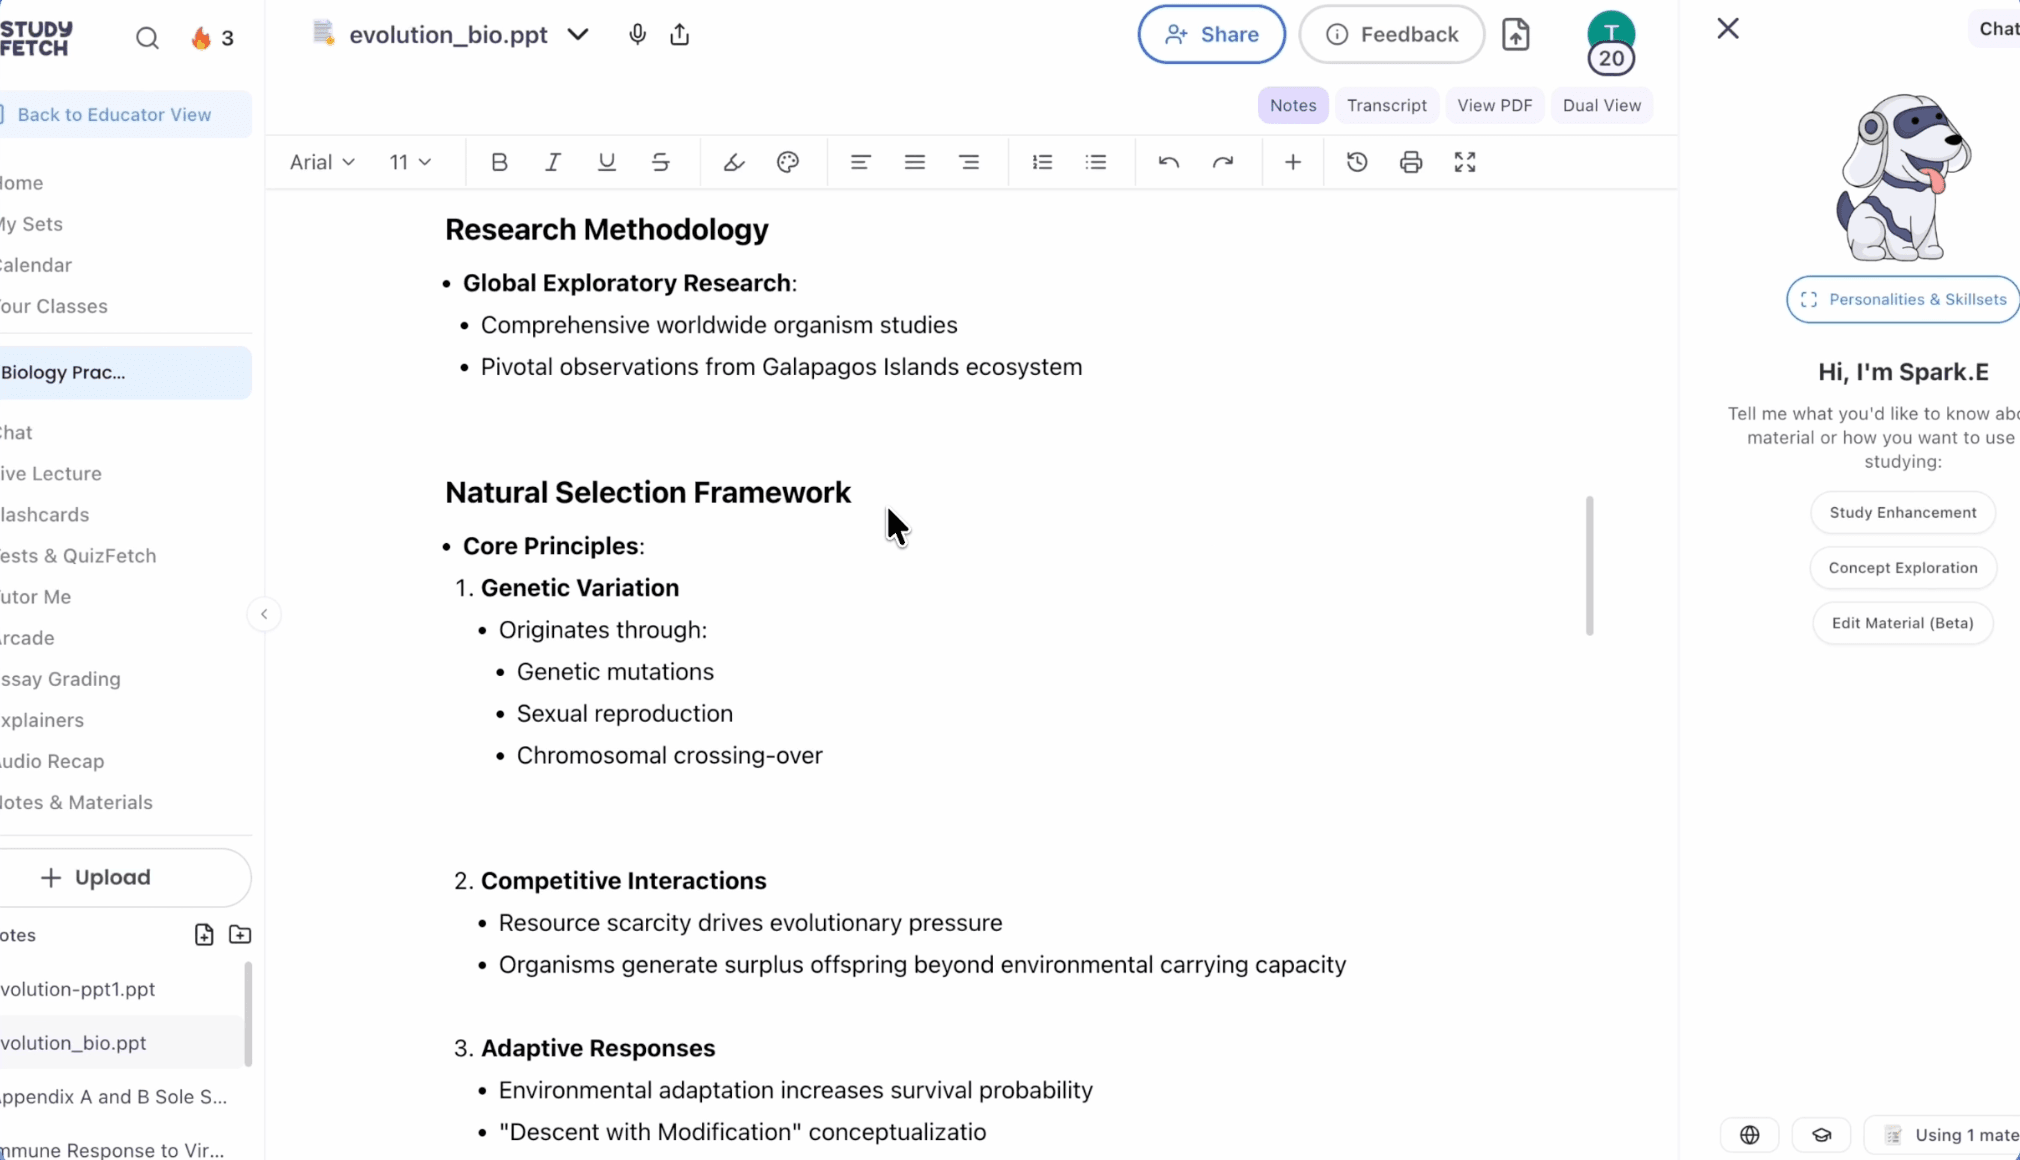Viewport: 2020px width, 1160px height.
Task: Collapse the left sidebar with chevron
Action: point(264,614)
